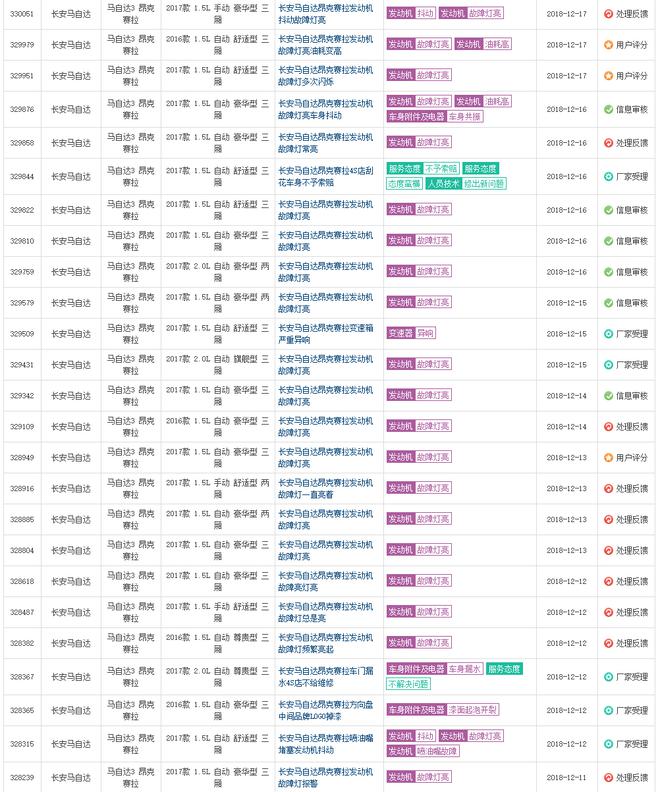660x792 pixels.
Task: Click the green review icon in row 329822
Action: [x=608, y=210]
